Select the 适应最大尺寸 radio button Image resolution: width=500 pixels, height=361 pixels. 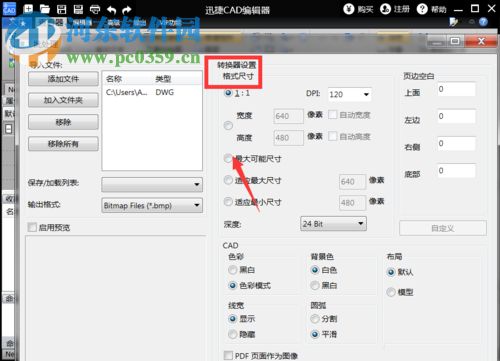(x=228, y=180)
